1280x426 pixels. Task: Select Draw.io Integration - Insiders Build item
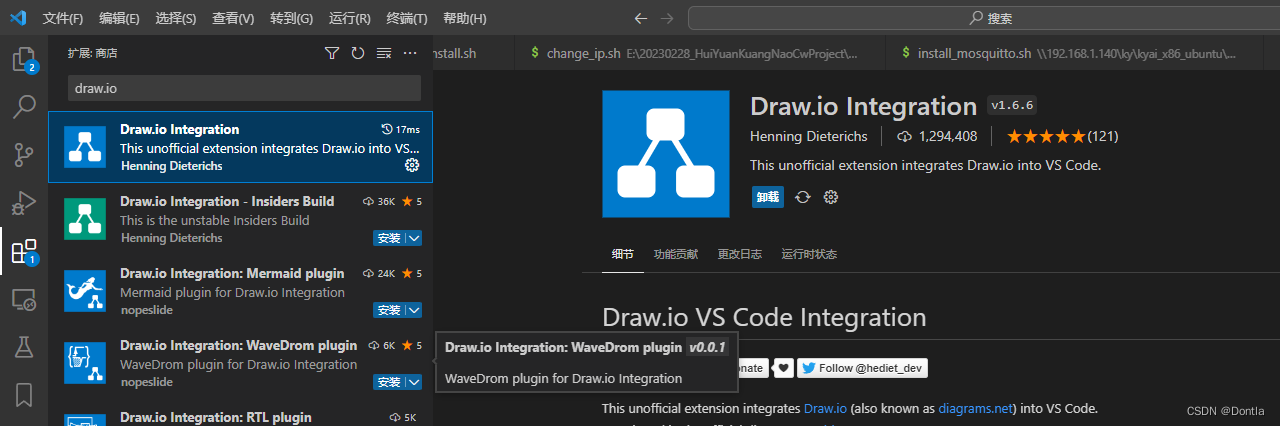(x=240, y=219)
